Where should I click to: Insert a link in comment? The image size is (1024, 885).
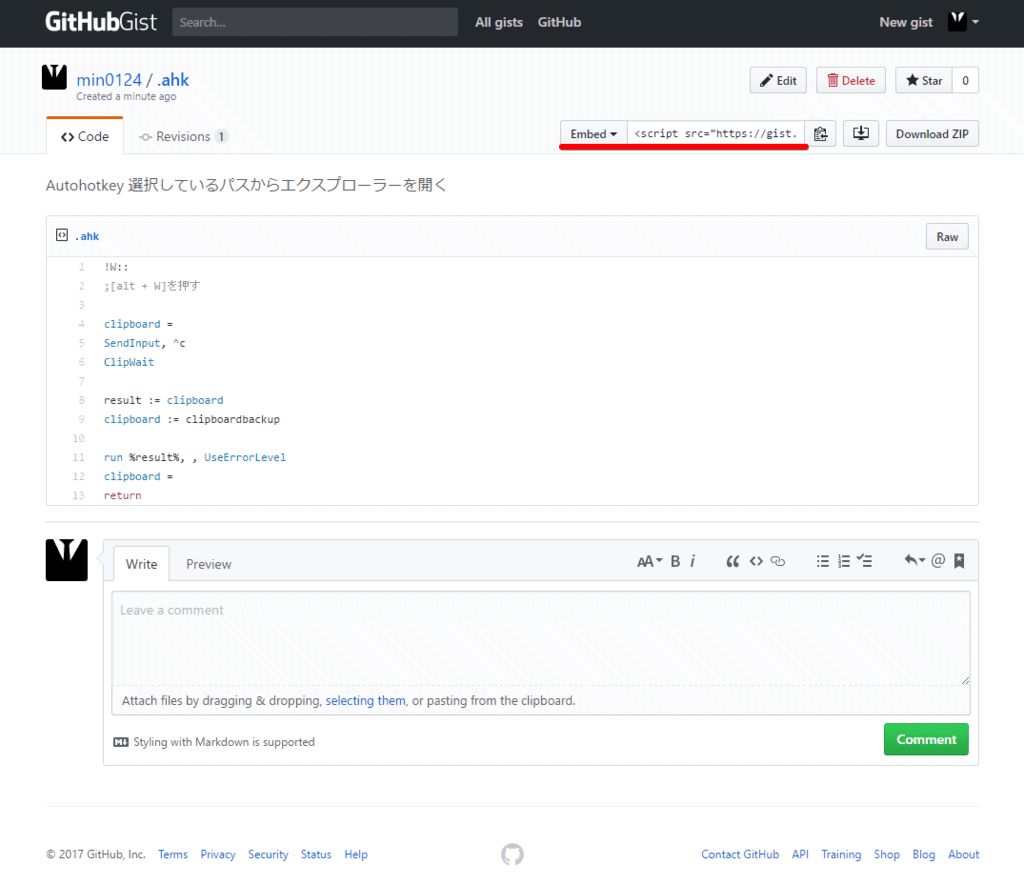click(x=778, y=561)
